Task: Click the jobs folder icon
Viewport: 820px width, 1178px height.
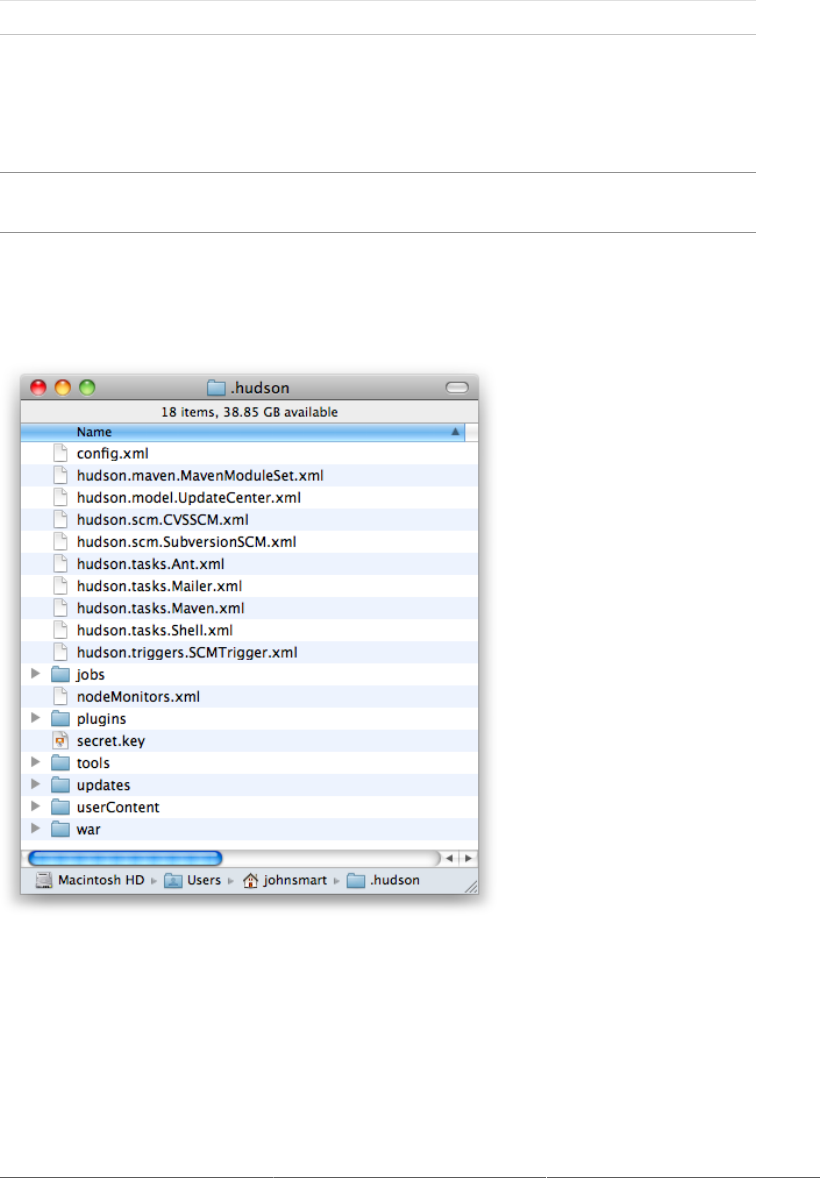Action: pyautogui.click(x=60, y=675)
